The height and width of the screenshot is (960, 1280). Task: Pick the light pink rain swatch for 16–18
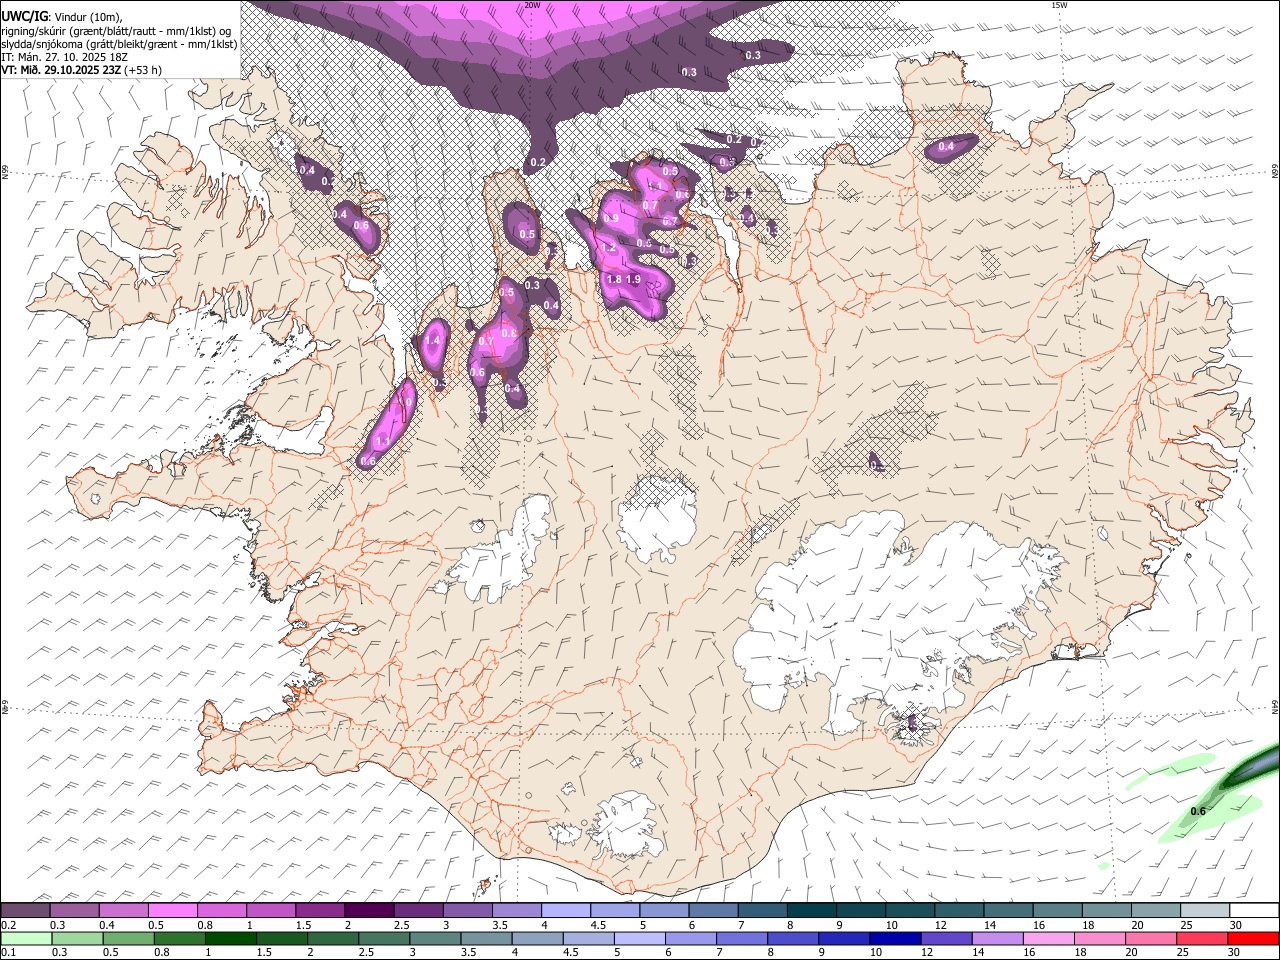click(x=1048, y=938)
